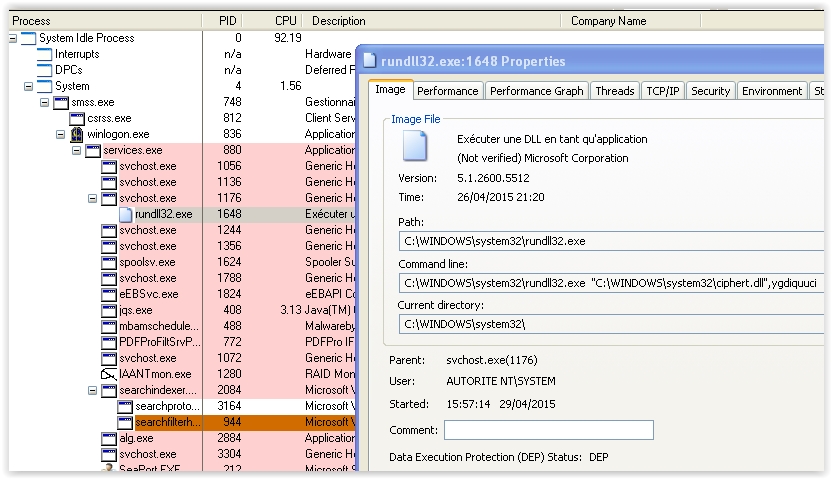
Task: Collapse svchost.exe 1176 tree node
Action: point(92,198)
